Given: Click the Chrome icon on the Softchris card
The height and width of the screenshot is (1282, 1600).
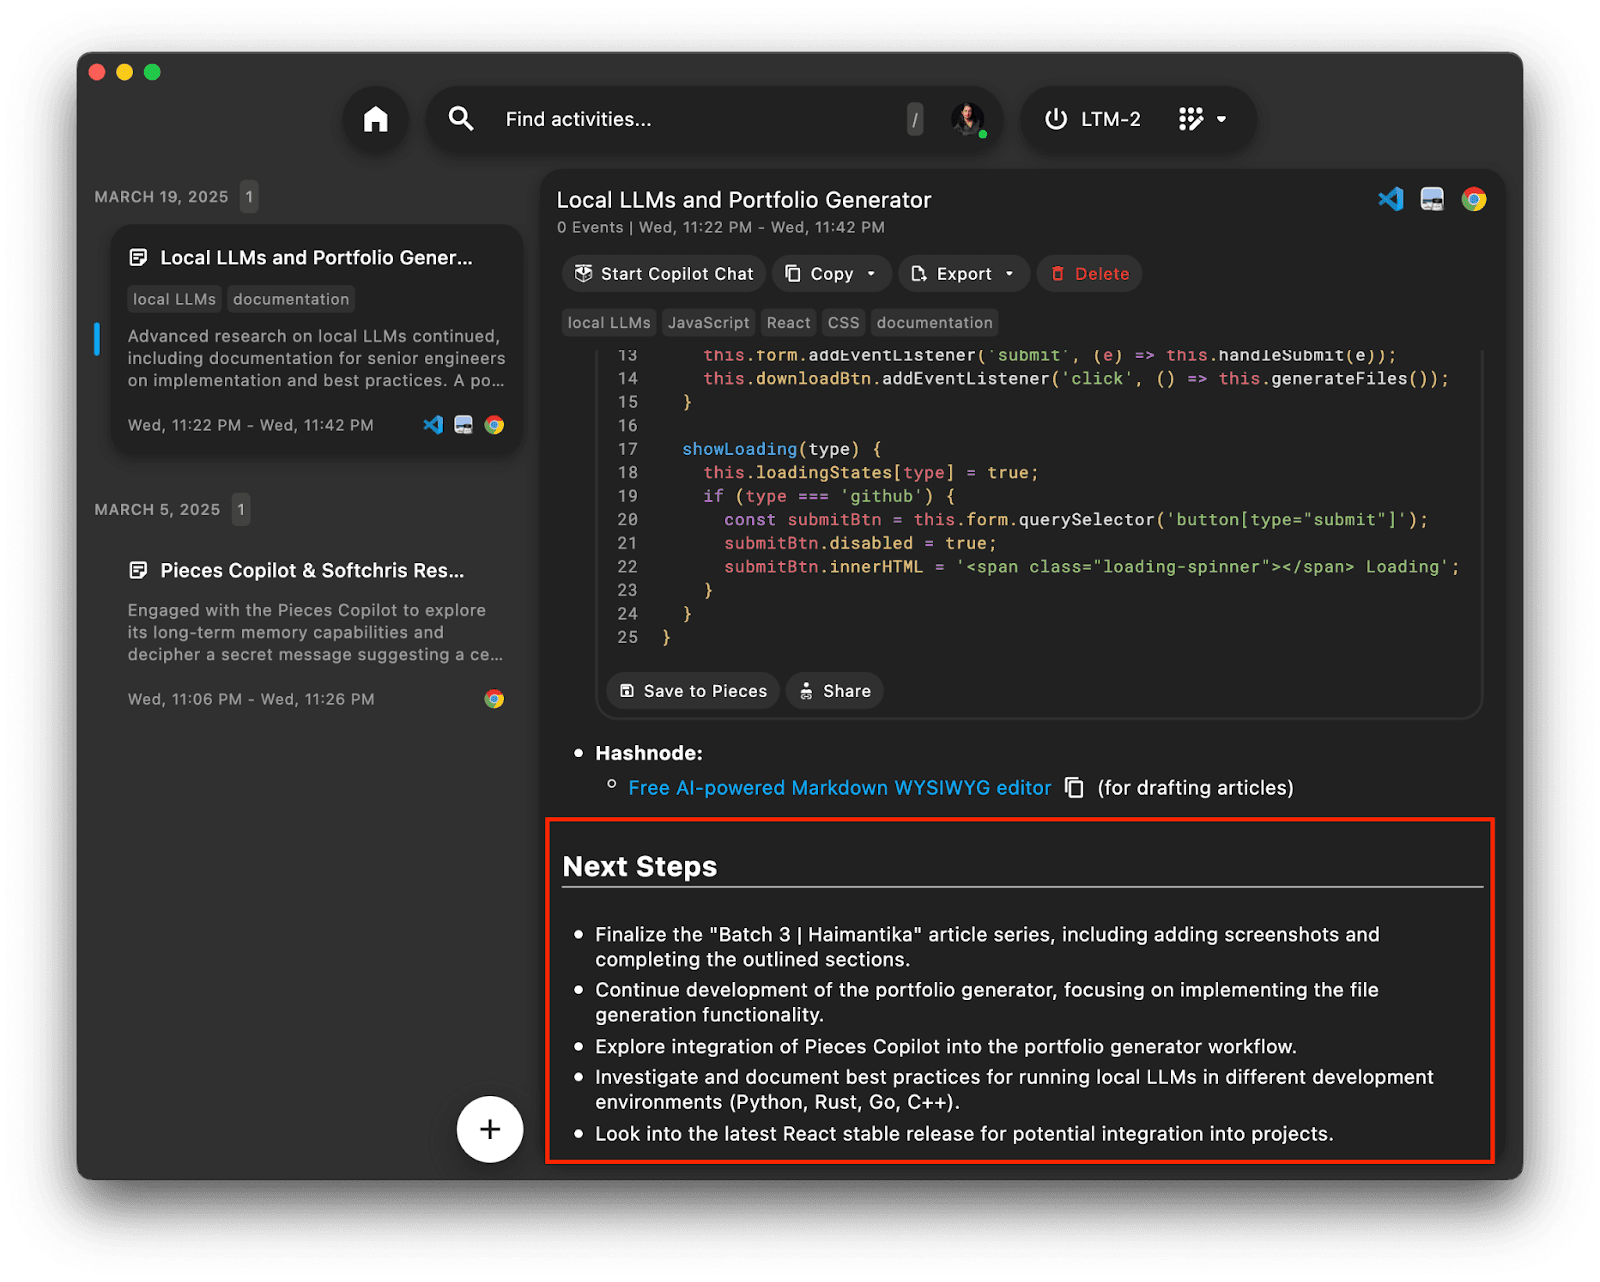Looking at the screenshot, I should (x=494, y=699).
